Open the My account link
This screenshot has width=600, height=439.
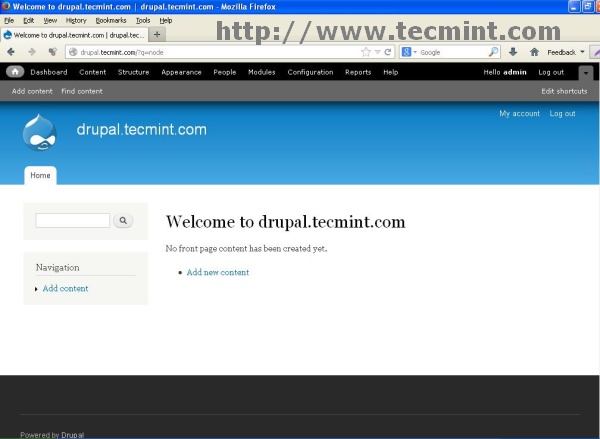point(519,113)
